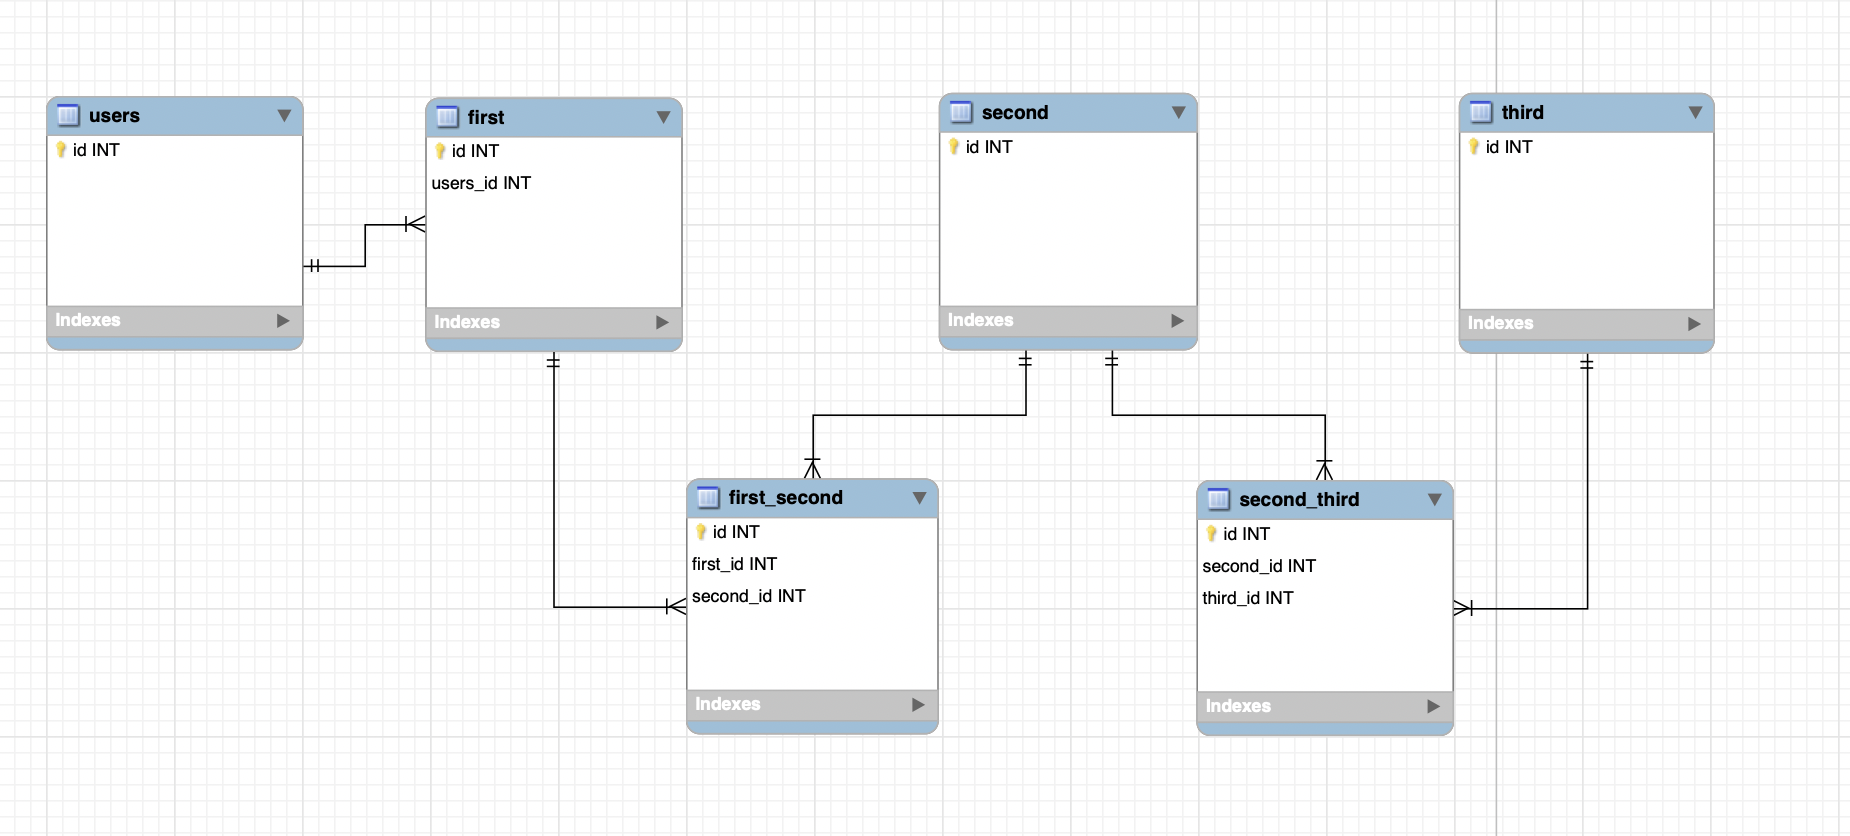This screenshot has width=1850, height=836.
Task: Click the first table icon
Action: pyautogui.click(x=447, y=118)
